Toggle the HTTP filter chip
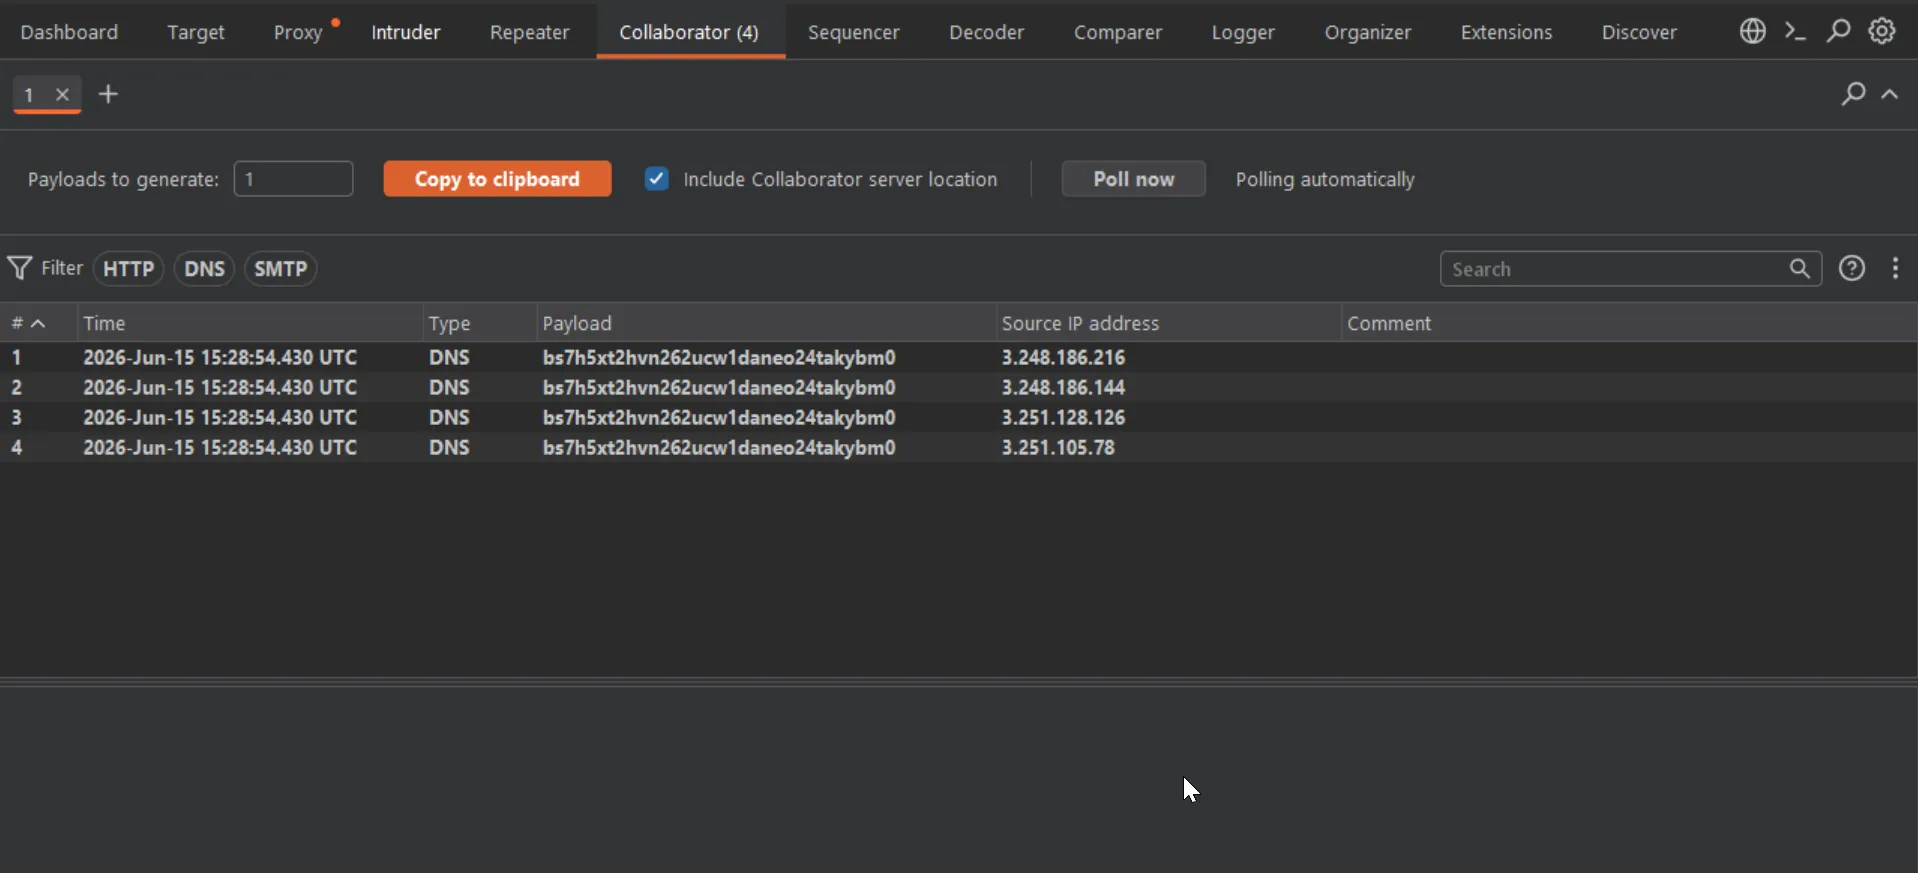The width and height of the screenshot is (1918, 873). pyautogui.click(x=128, y=269)
